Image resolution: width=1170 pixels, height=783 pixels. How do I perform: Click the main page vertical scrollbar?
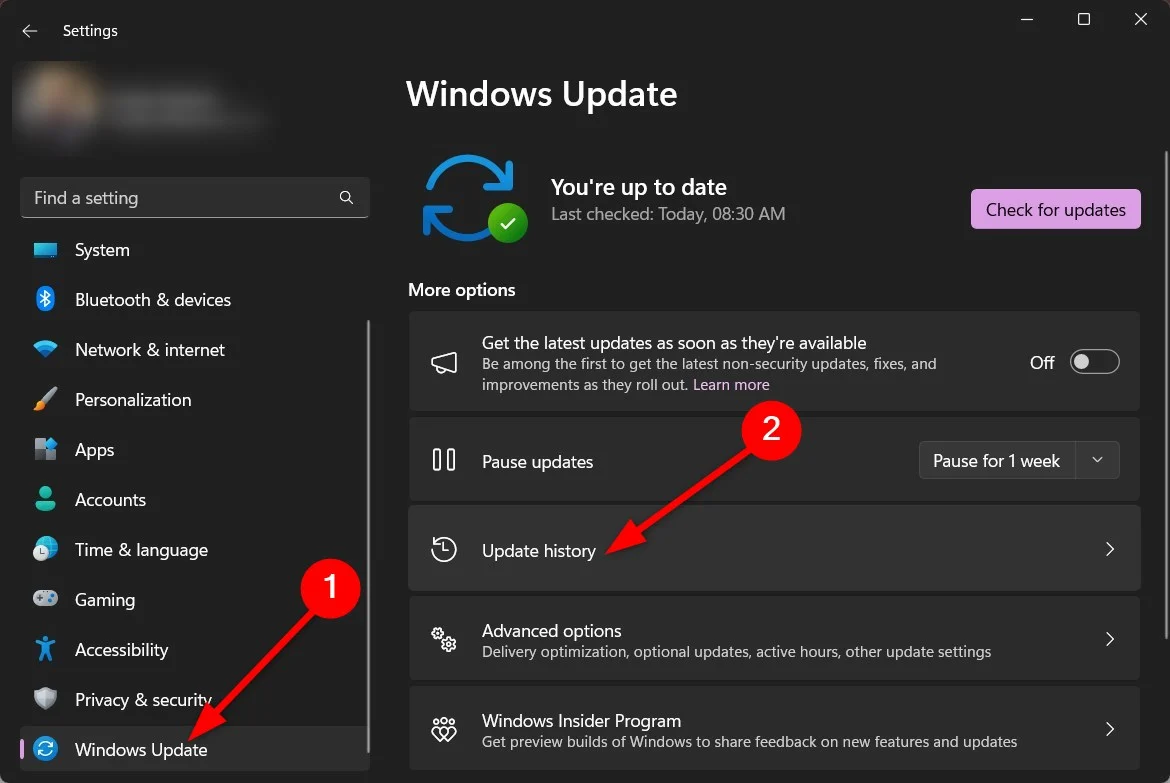[1166, 396]
